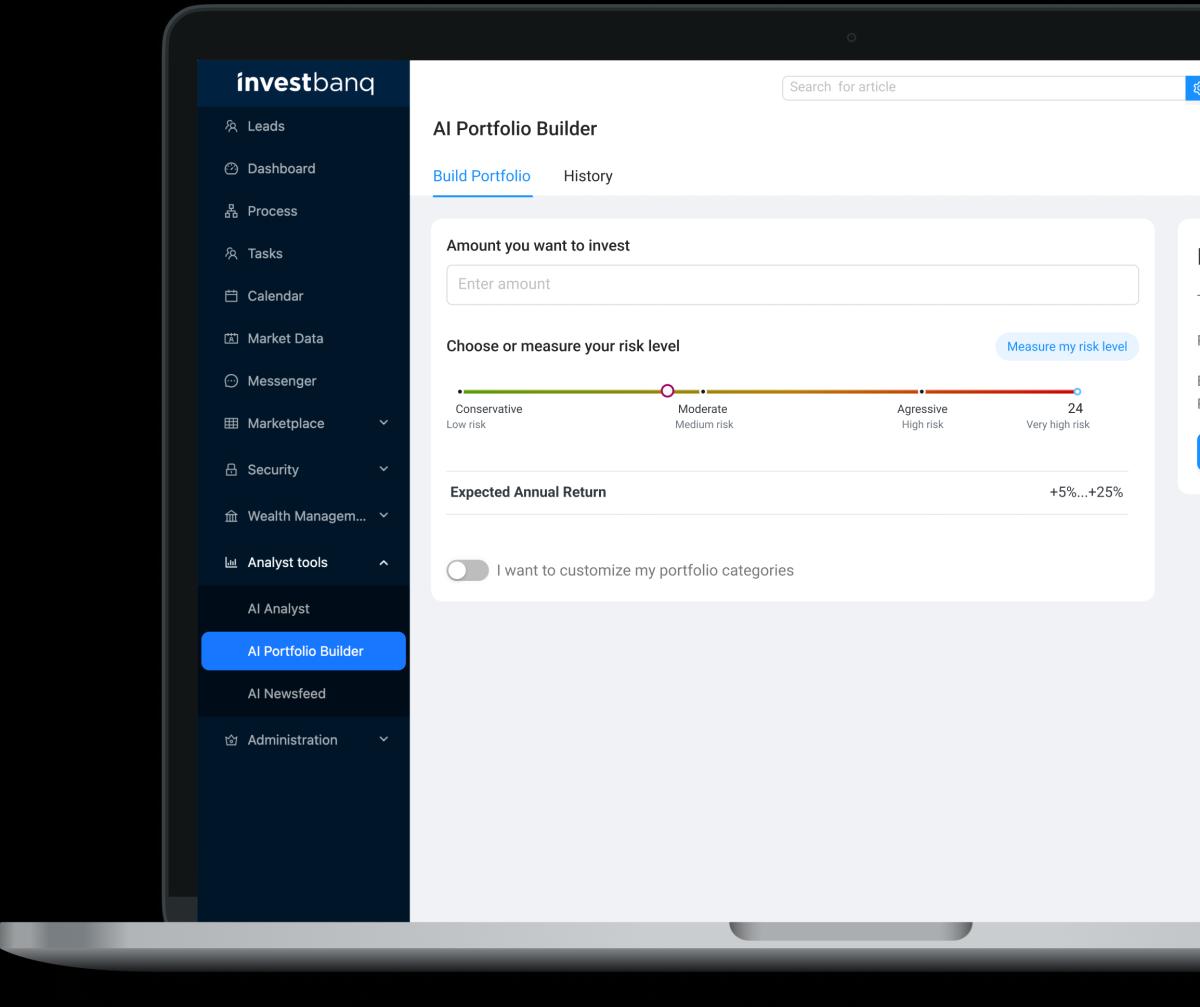
Task: Click the AI Portfolio Builder page heading
Action: point(515,129)
